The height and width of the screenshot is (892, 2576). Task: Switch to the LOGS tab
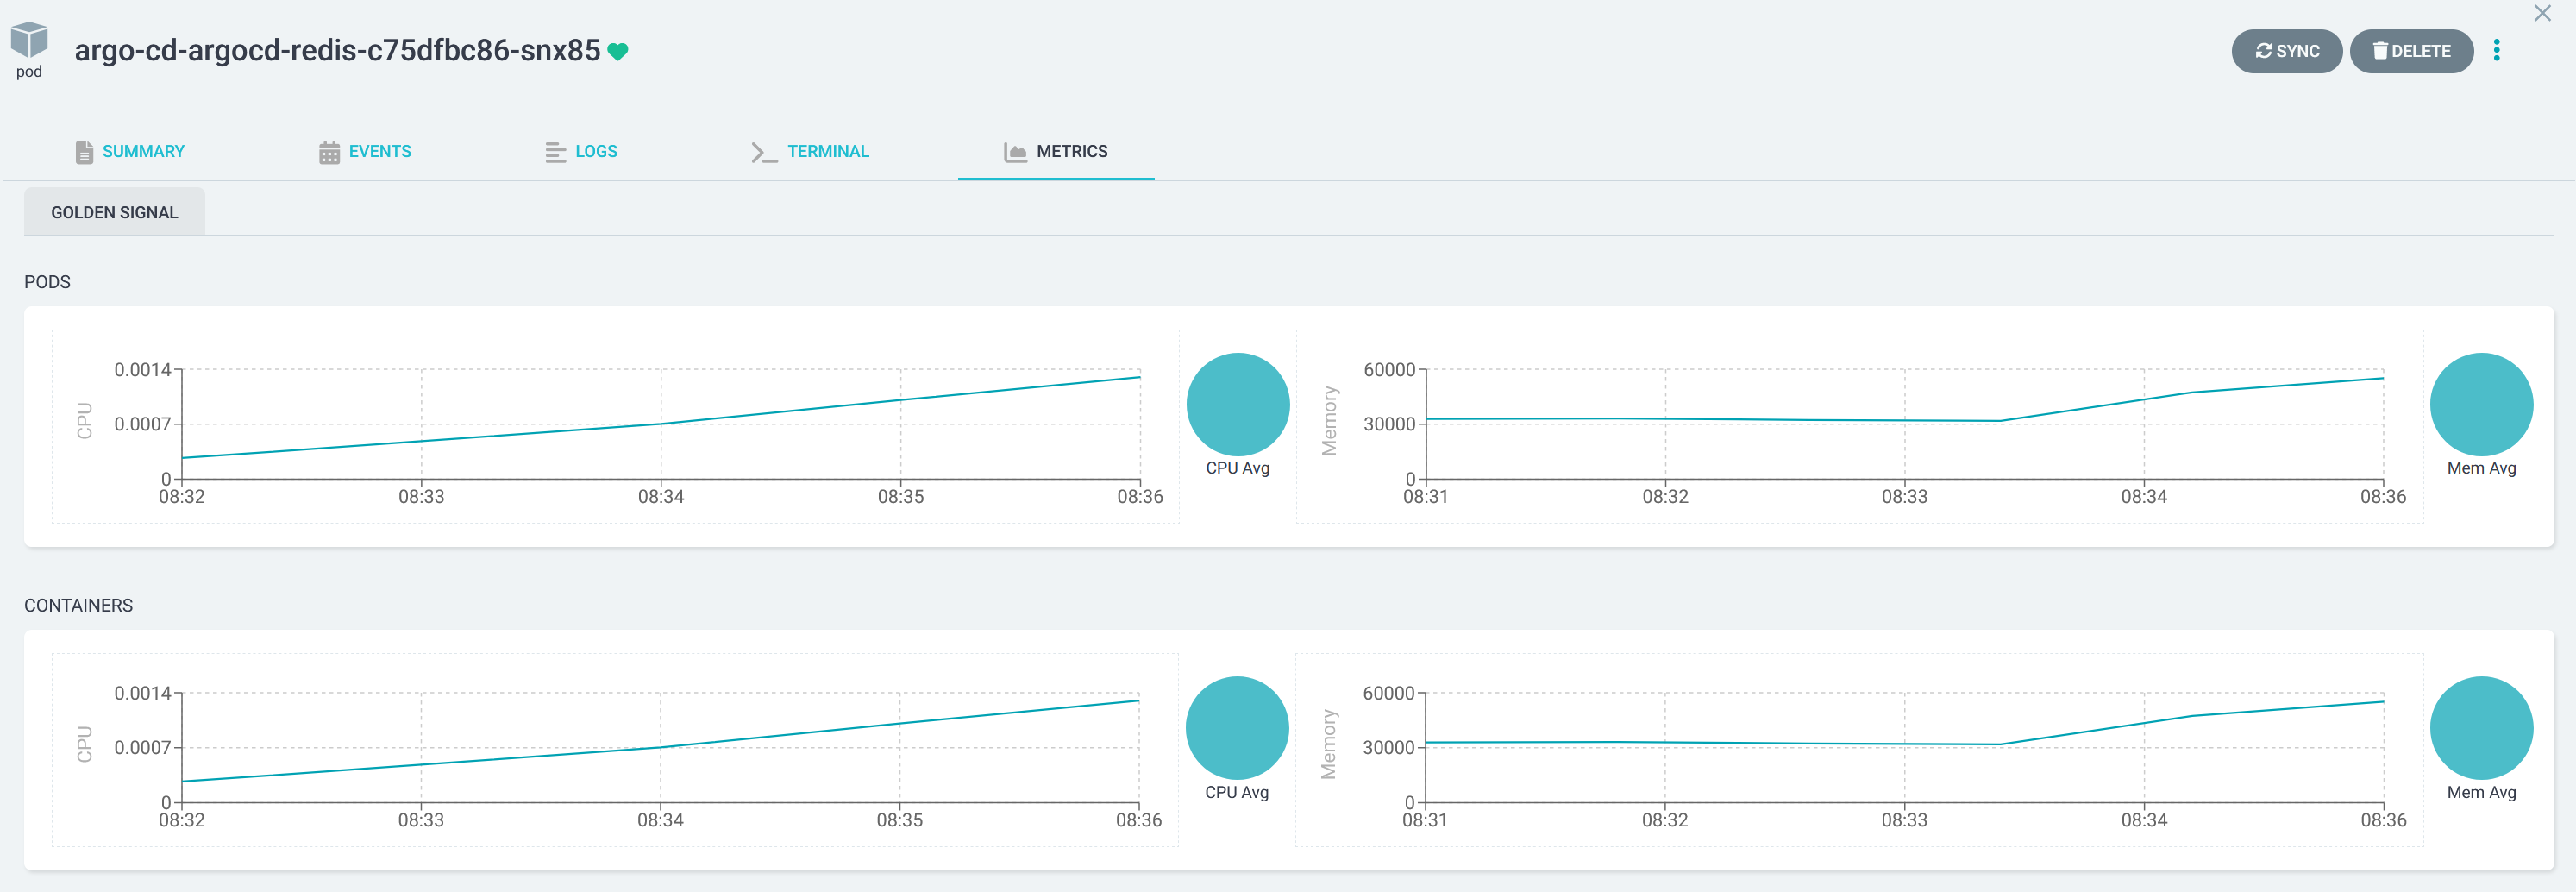[581, 151]
